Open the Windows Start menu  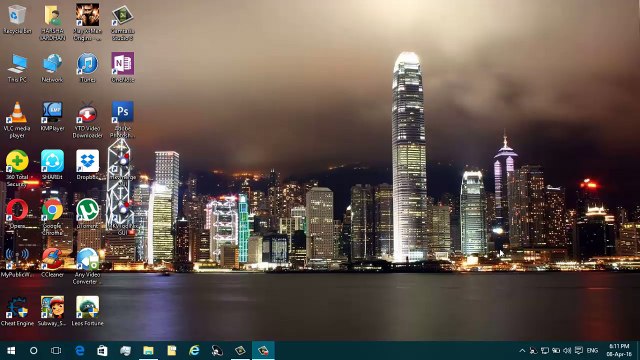tap(11, 351)
